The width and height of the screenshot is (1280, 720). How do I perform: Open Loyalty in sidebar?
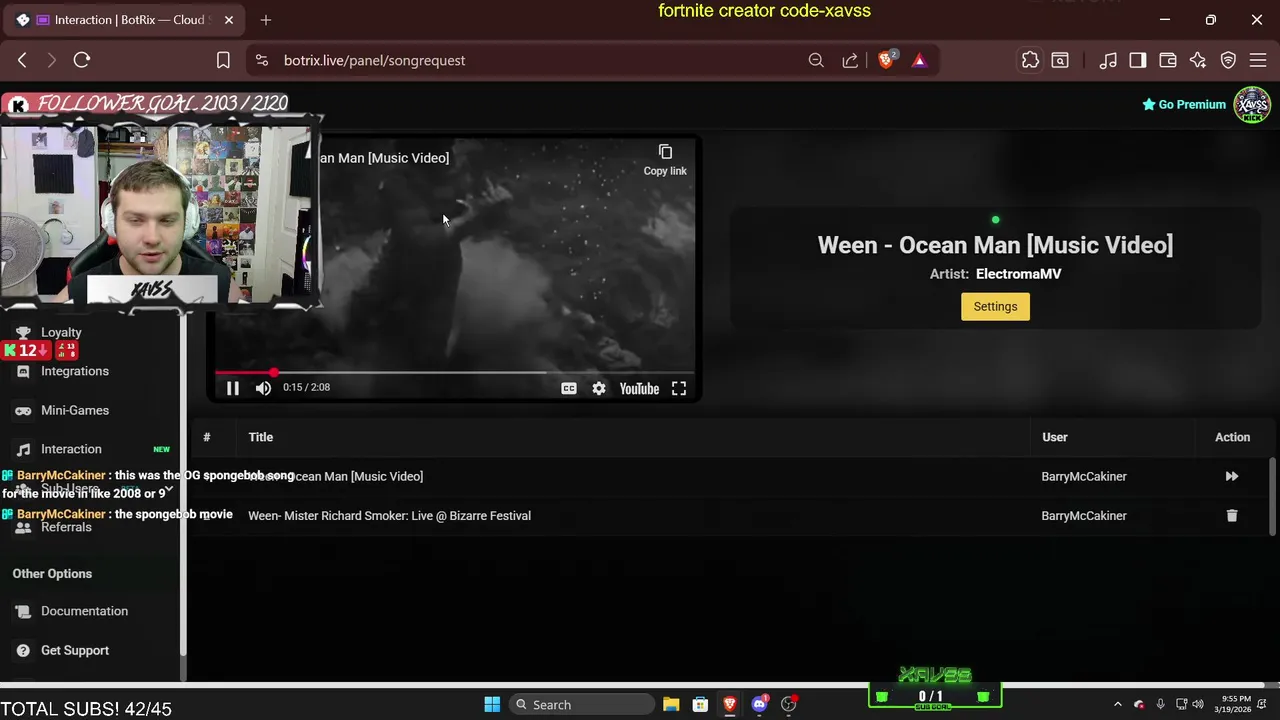(x=61, y=332)
